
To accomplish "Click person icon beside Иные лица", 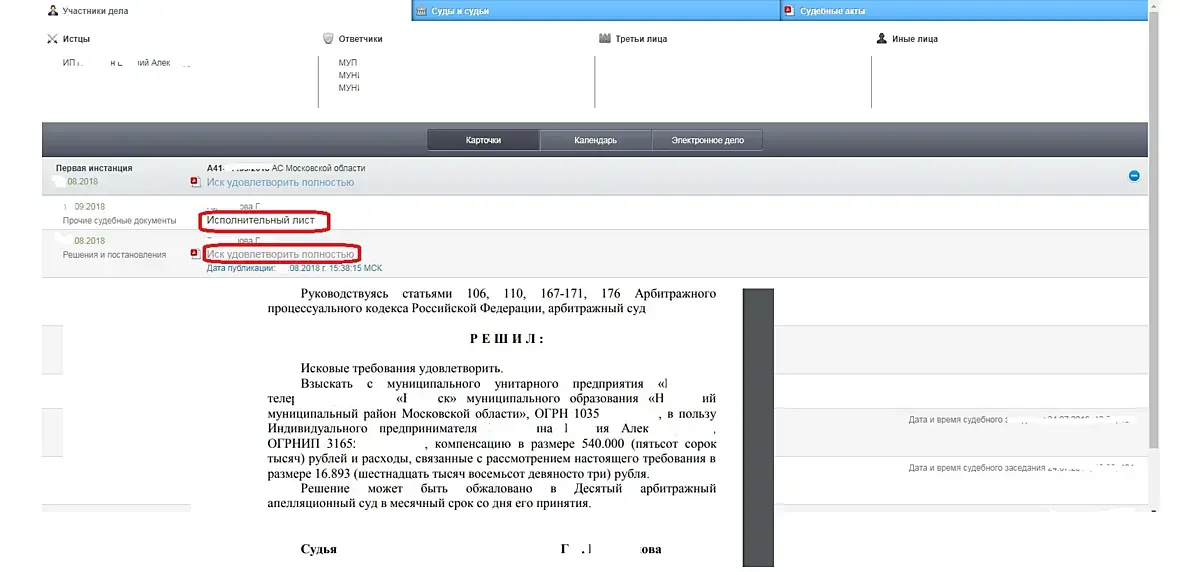I will tap(882, 38).
